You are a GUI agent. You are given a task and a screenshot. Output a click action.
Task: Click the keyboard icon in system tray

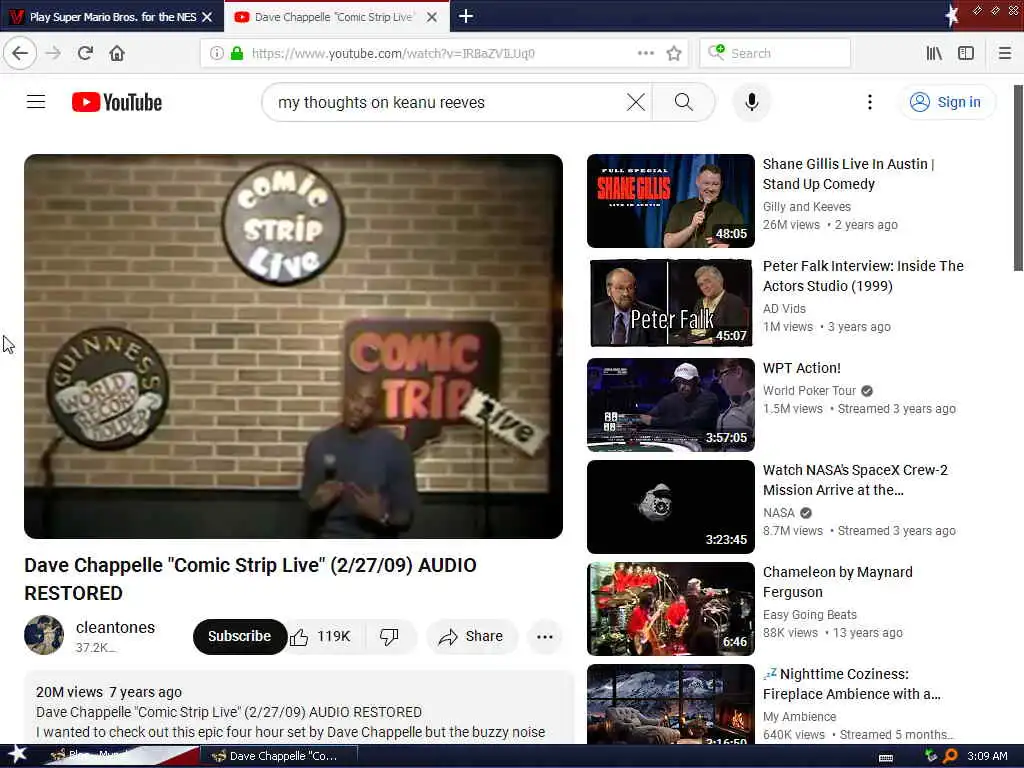coord(886,758)
